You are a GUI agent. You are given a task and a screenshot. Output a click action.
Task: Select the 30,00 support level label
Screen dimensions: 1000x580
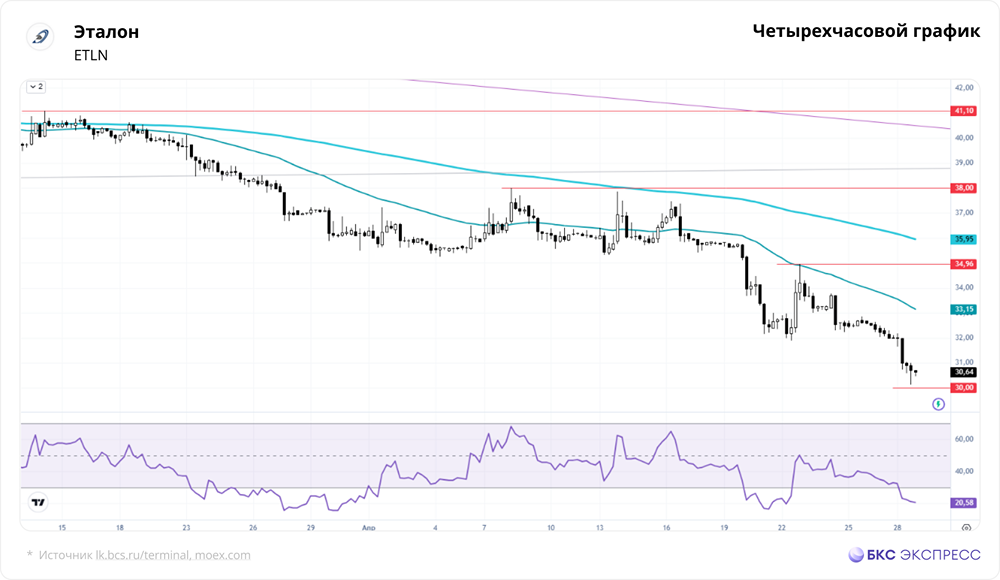(964, 388)
